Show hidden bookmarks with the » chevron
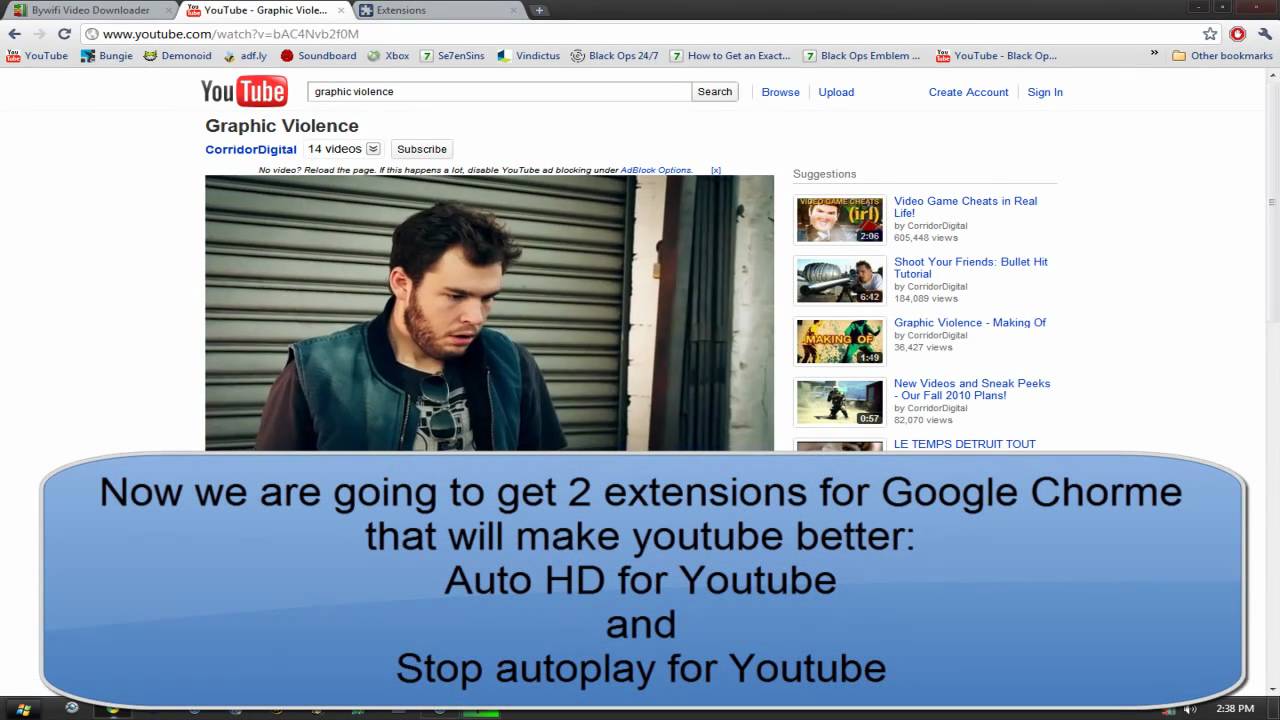 click(1154, 54)
